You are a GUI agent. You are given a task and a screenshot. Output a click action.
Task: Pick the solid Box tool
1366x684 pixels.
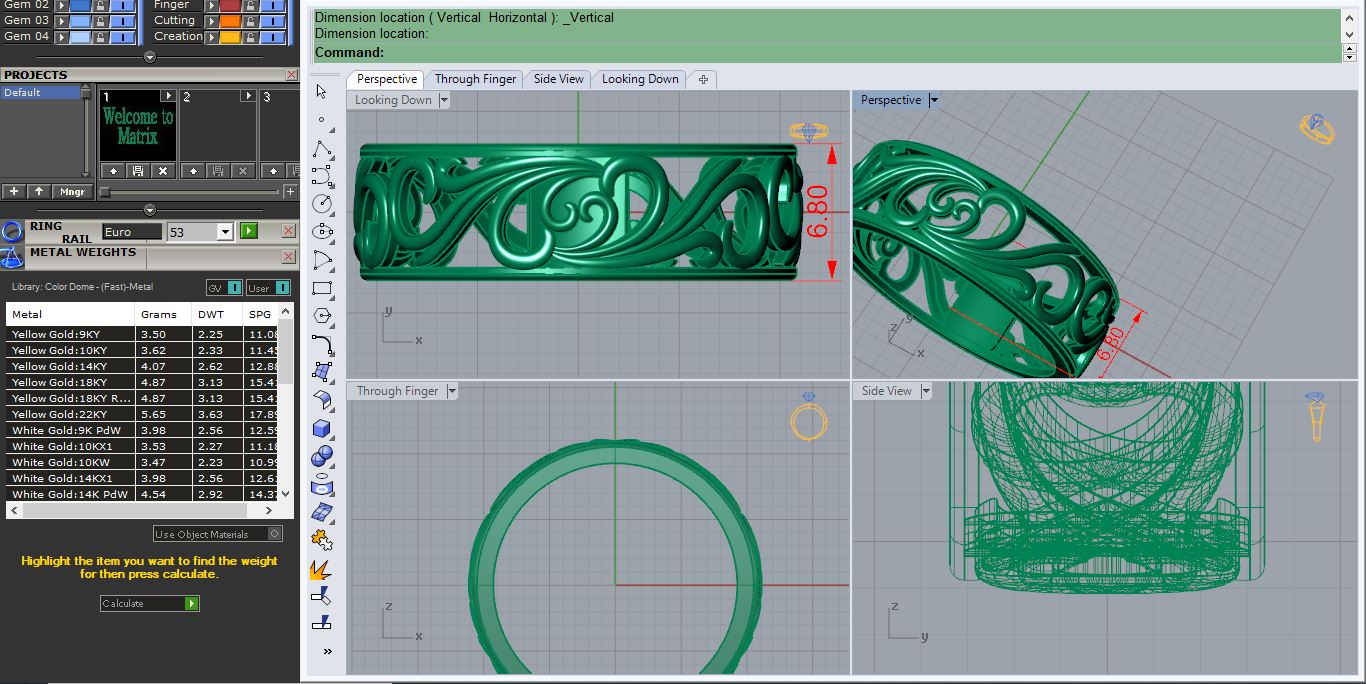(x=322, y=428)
